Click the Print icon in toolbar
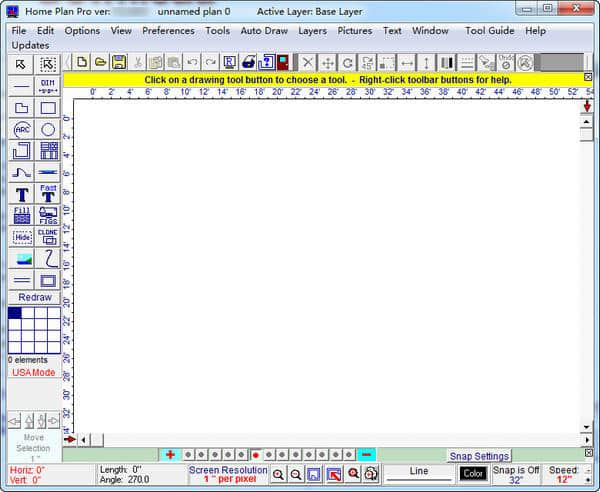 point(248,62)
